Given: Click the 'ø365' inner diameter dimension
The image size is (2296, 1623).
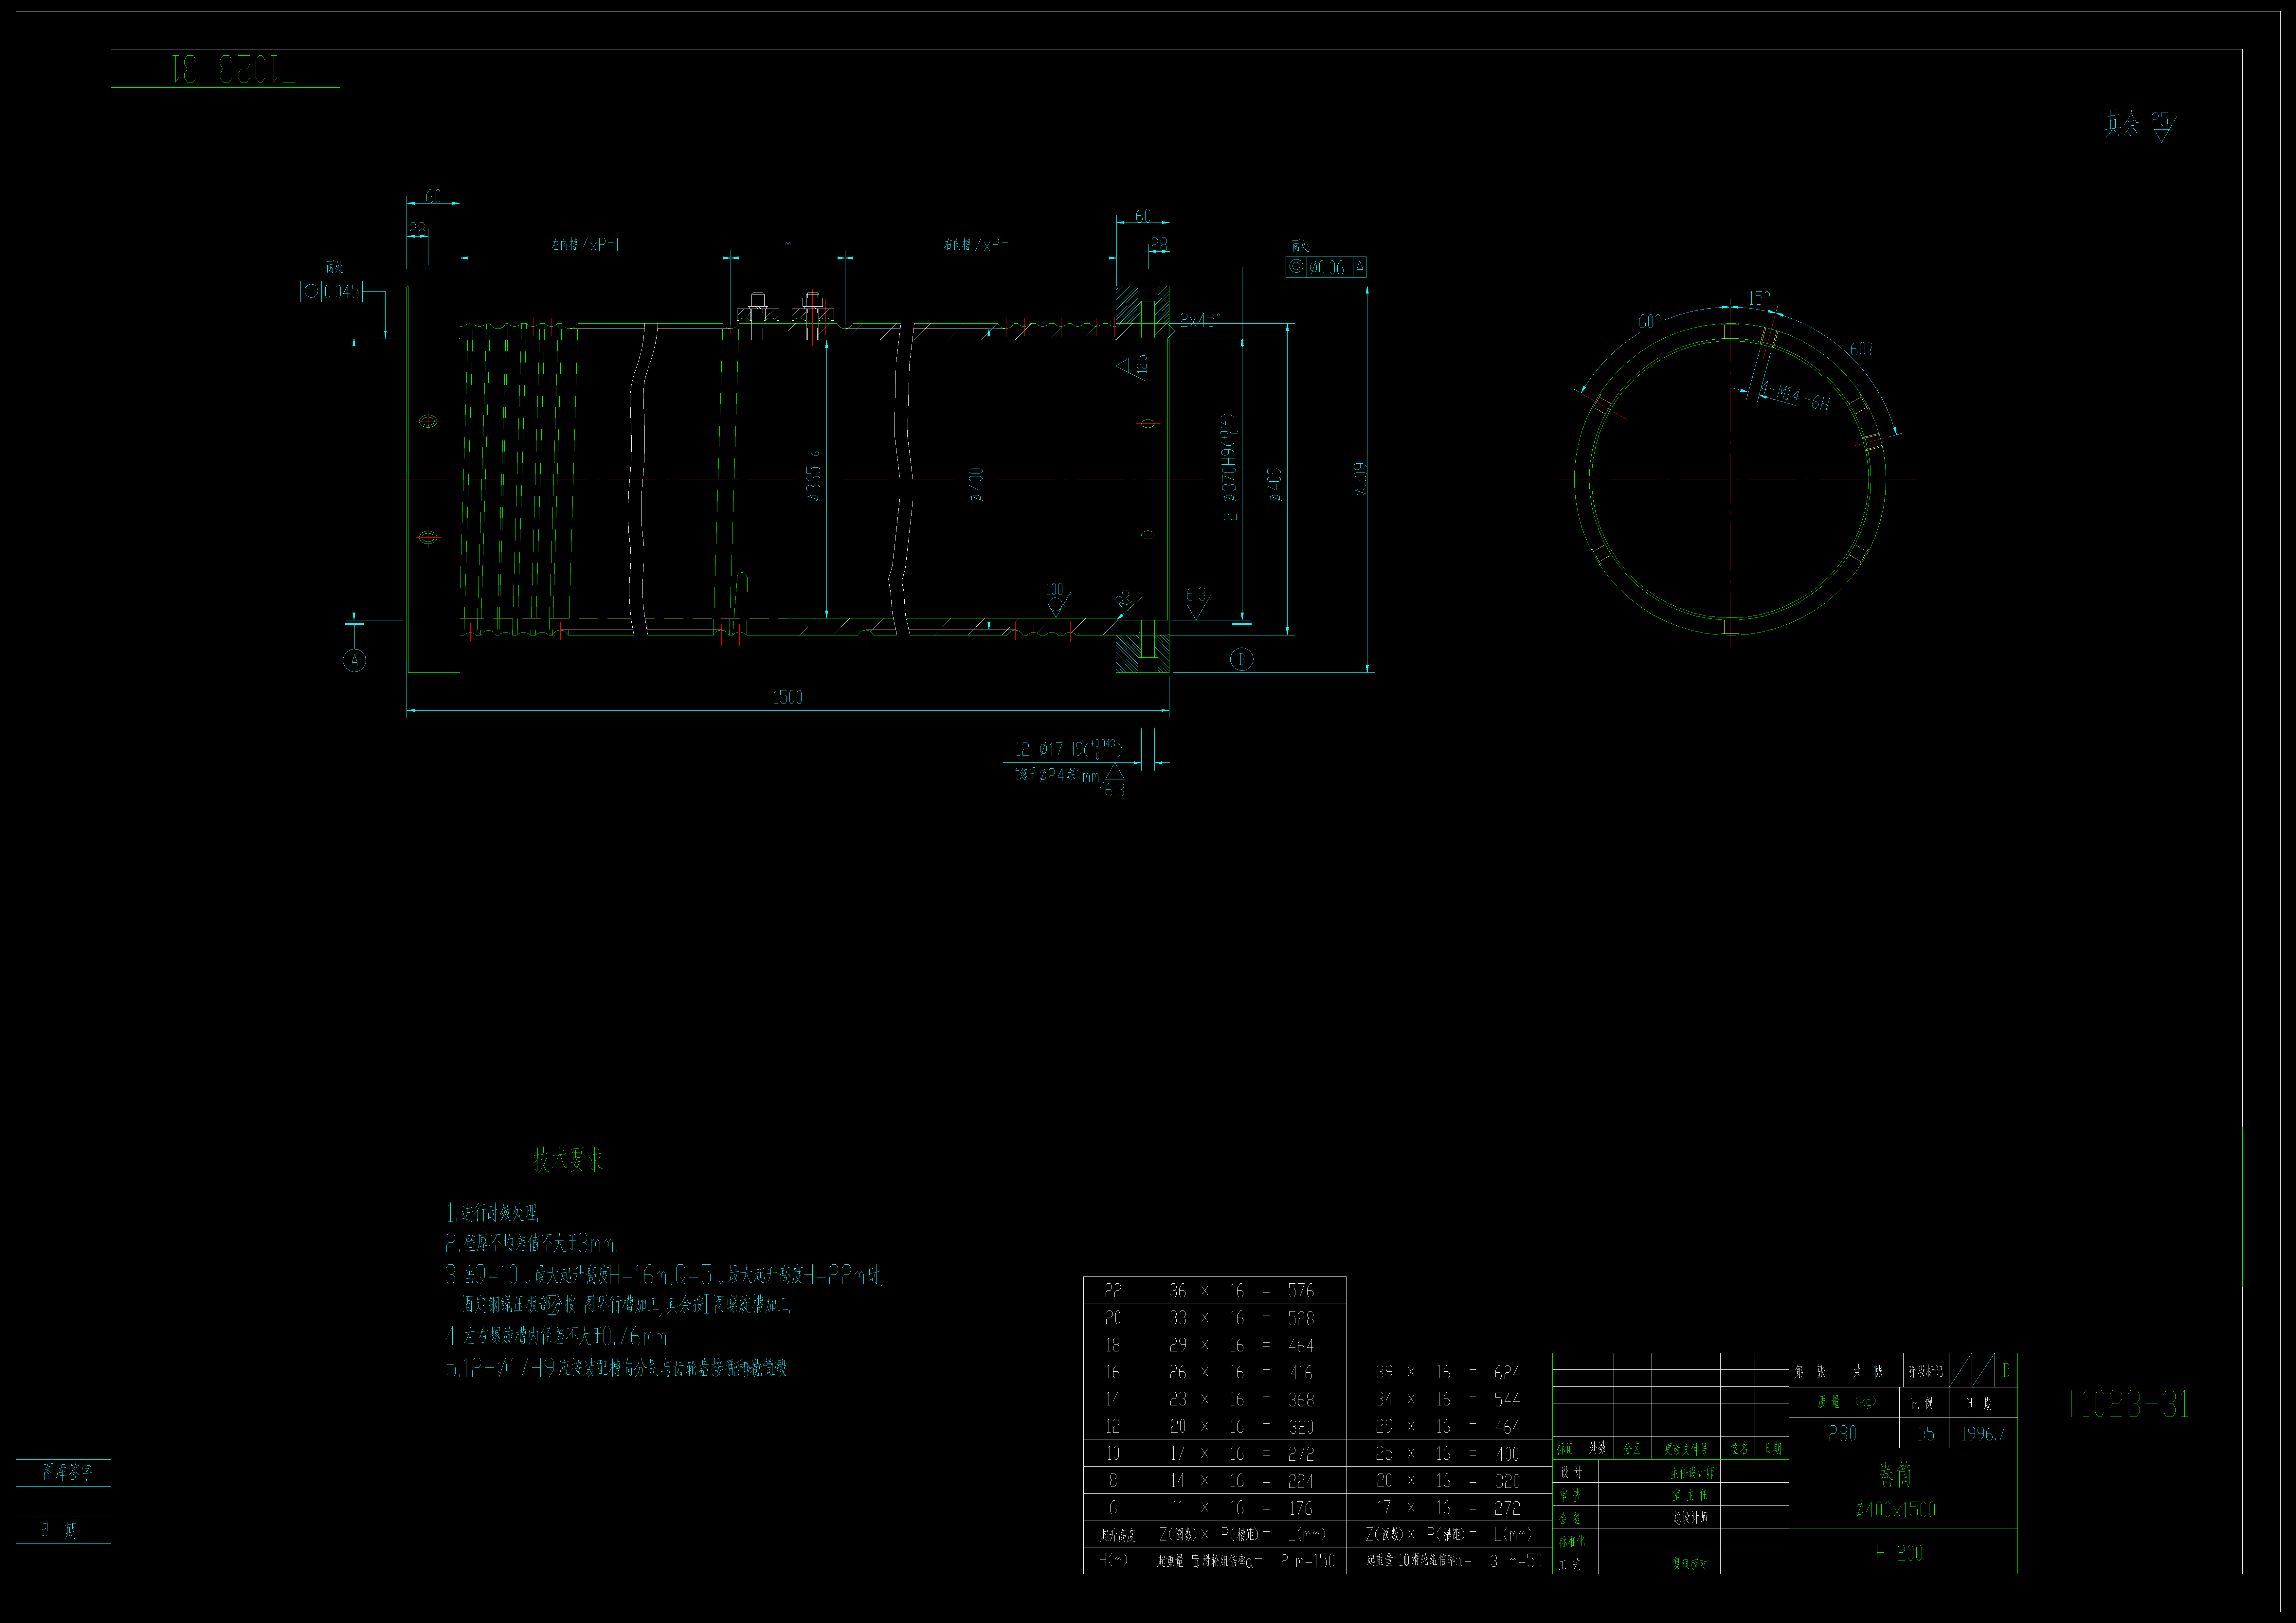Looking at the screenshot, I should pyautogui.click(x=814, y=477).
